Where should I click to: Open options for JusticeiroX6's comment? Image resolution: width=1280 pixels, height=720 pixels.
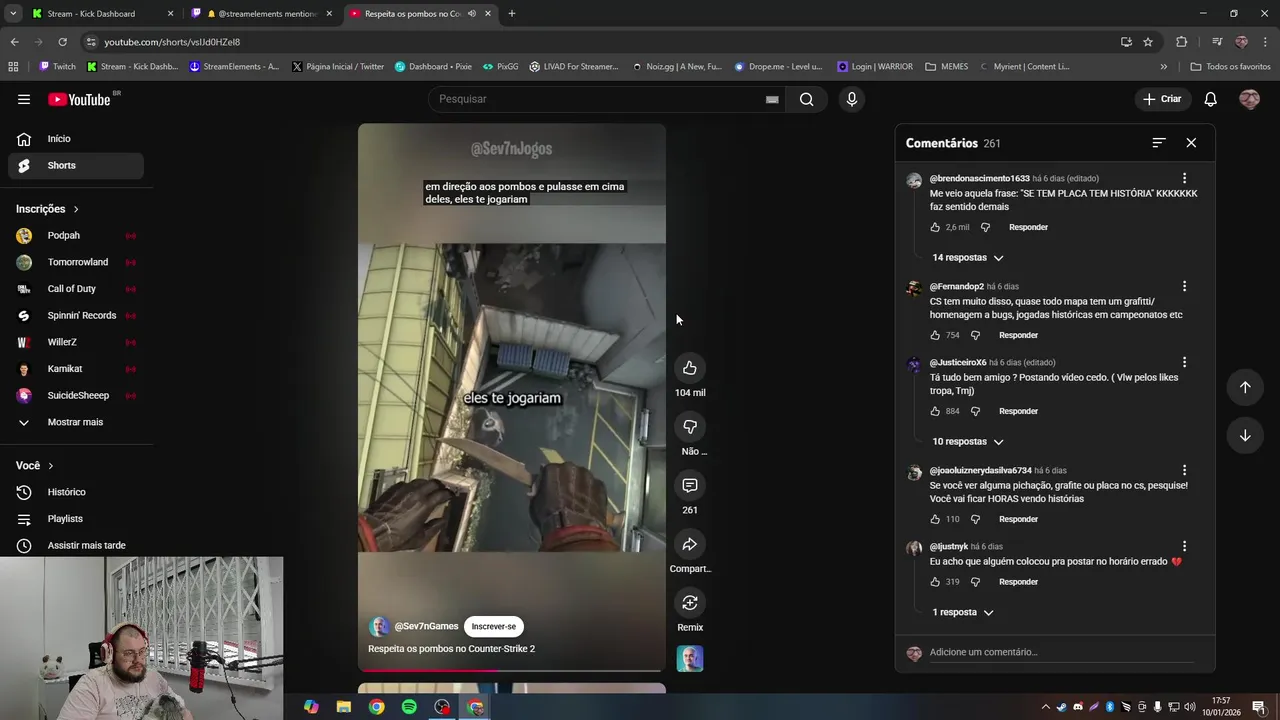[1184, 362]
